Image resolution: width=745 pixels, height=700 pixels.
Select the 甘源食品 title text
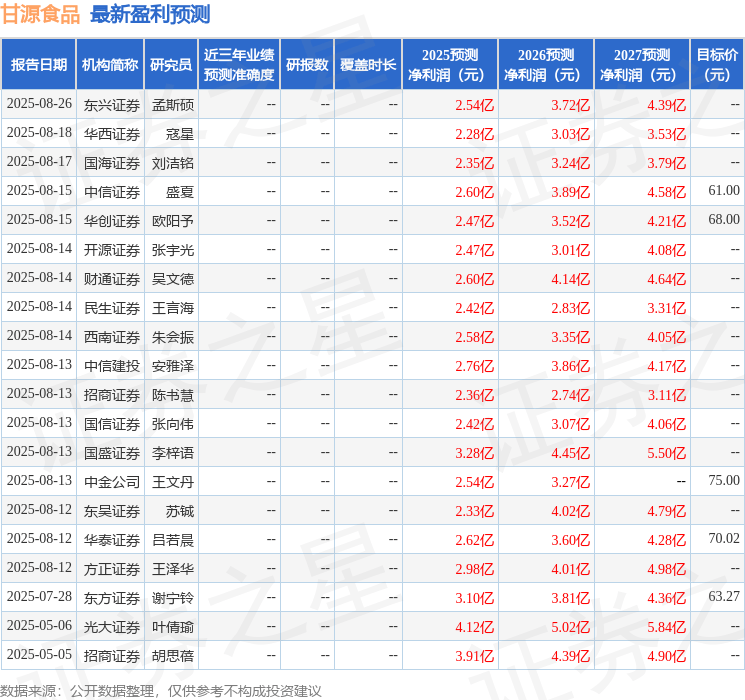(x=40, y=14)
